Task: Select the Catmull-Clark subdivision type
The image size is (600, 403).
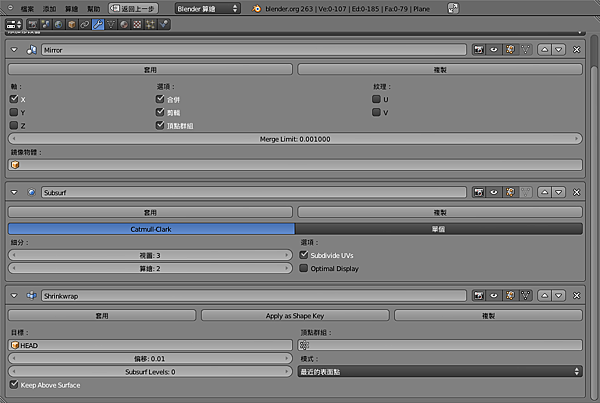Action: (151, 229)
